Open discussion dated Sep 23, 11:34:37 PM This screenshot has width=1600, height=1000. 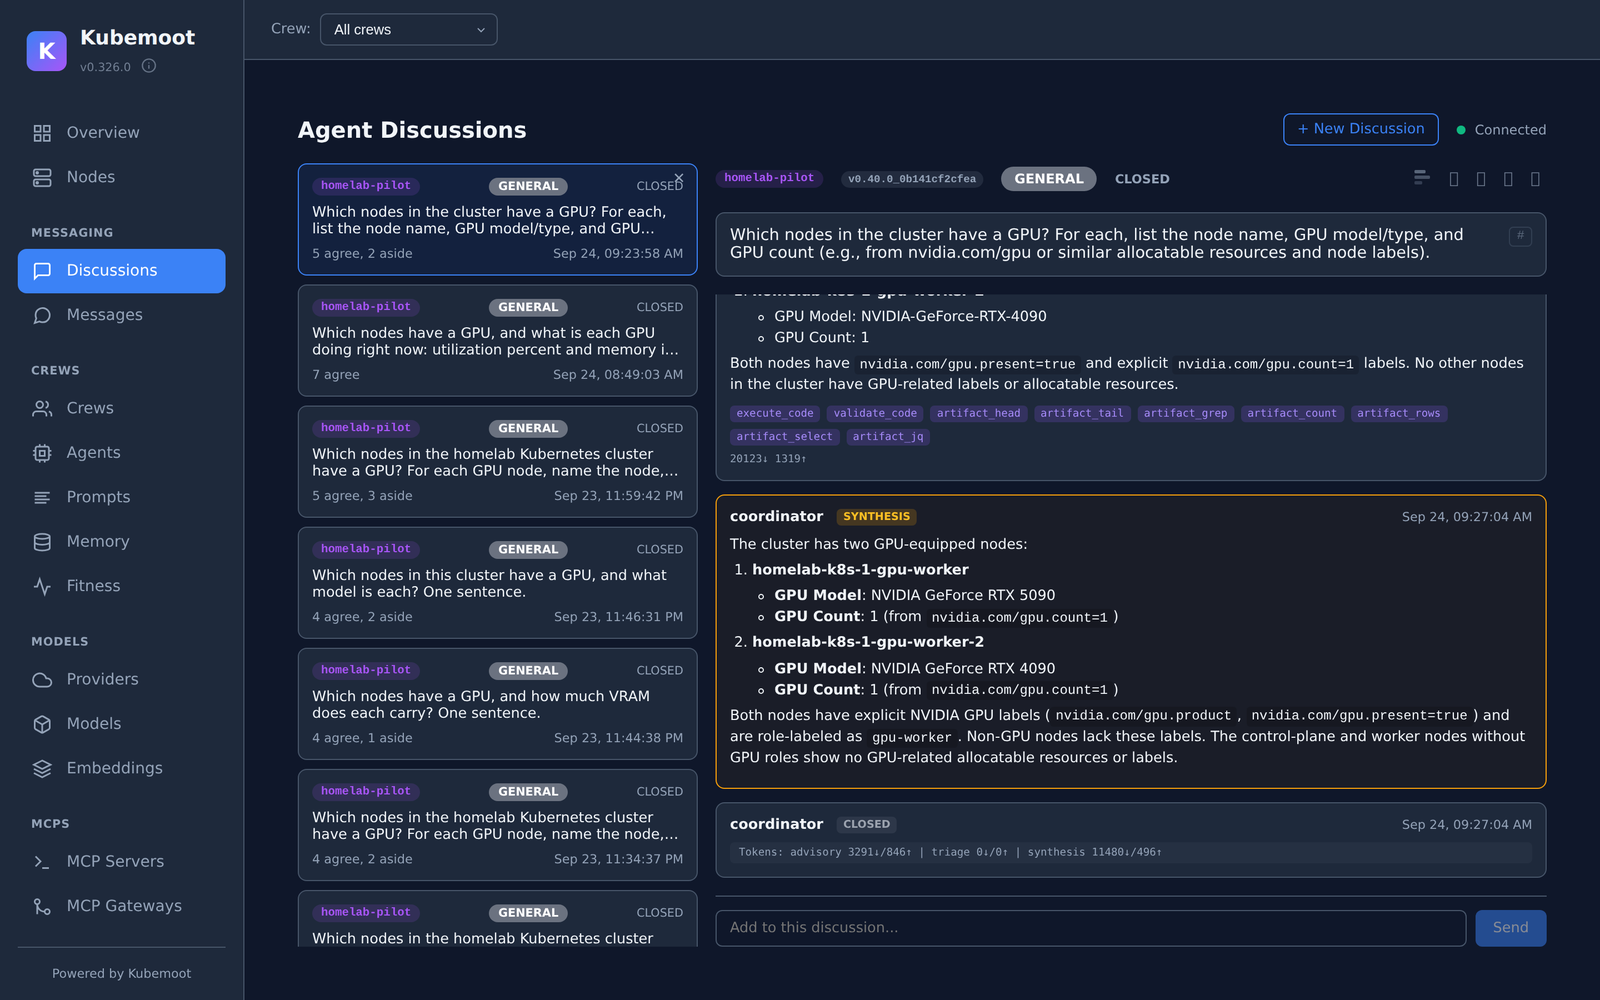click(x=497, y=825)
